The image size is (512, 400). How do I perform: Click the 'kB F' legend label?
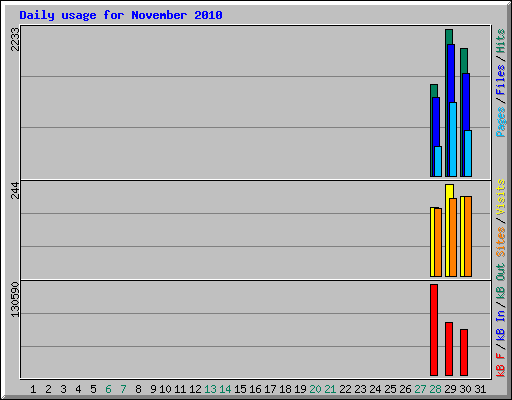tap(501, 365)
